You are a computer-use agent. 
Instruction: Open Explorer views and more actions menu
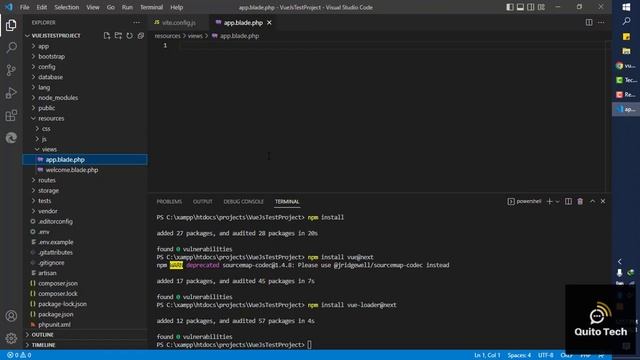(x=137, y=22)
